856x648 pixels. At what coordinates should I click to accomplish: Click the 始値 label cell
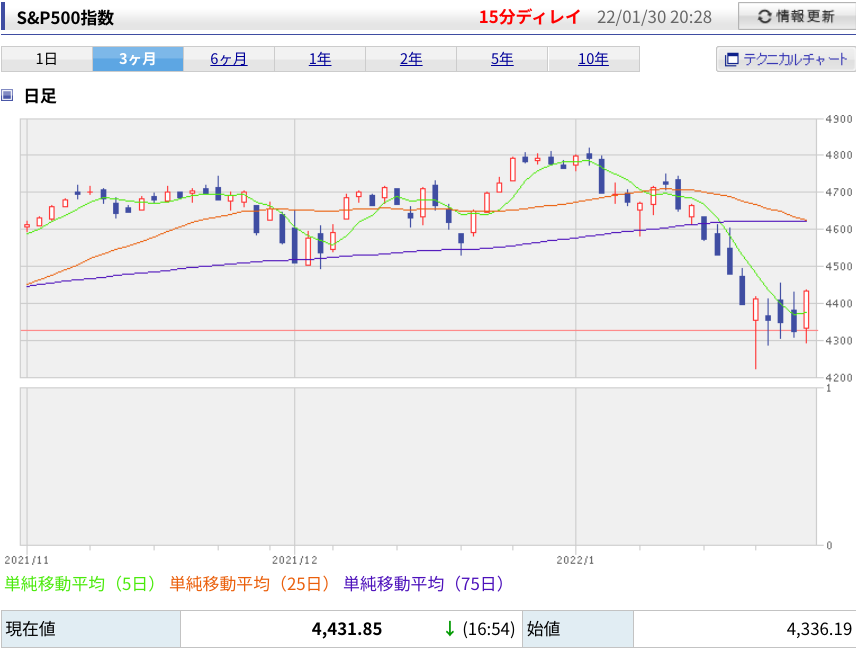(578, 629)
